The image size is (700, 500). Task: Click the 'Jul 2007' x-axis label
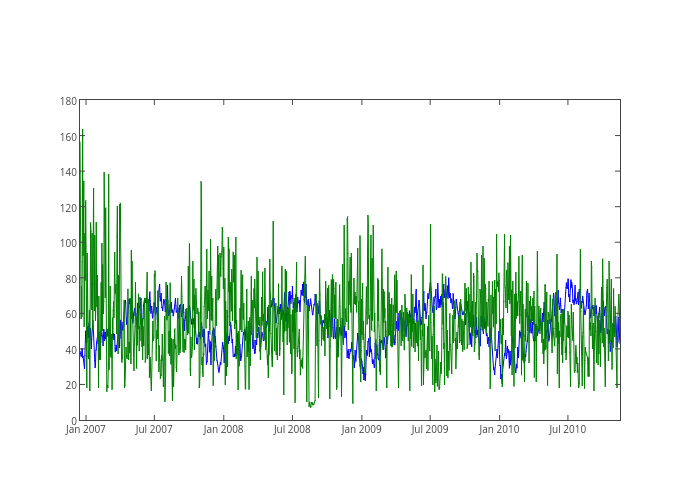coord(154,429)
